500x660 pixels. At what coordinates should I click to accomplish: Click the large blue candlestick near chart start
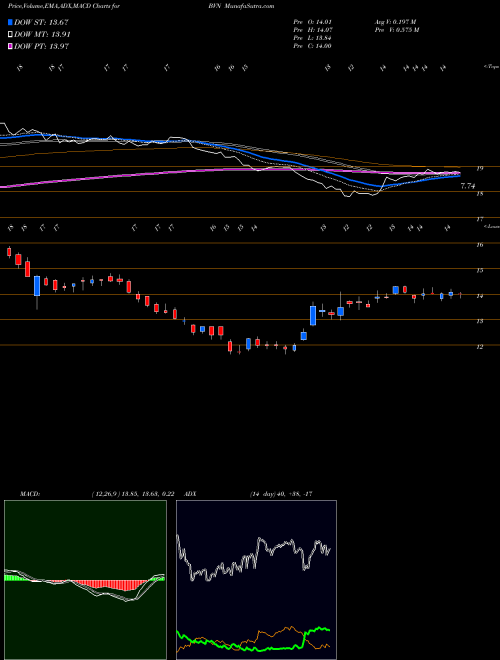(37, 286)
